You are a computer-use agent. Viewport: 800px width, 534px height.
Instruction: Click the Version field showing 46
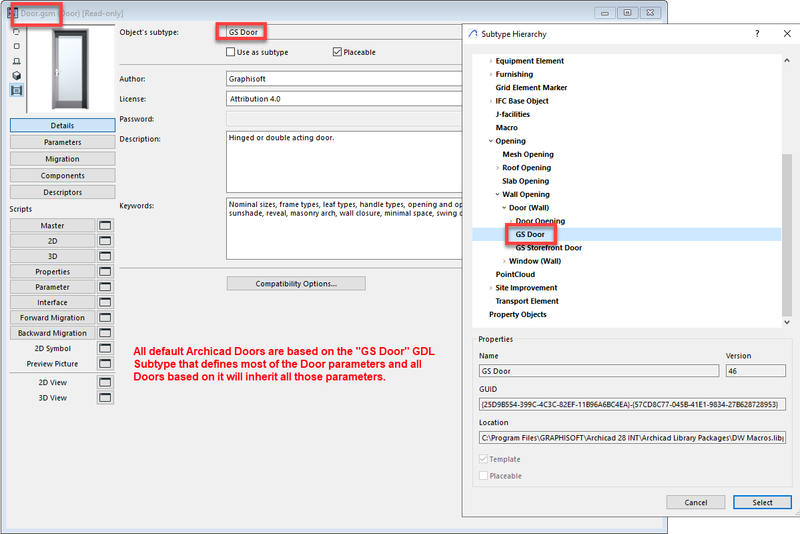click(756, 371)
